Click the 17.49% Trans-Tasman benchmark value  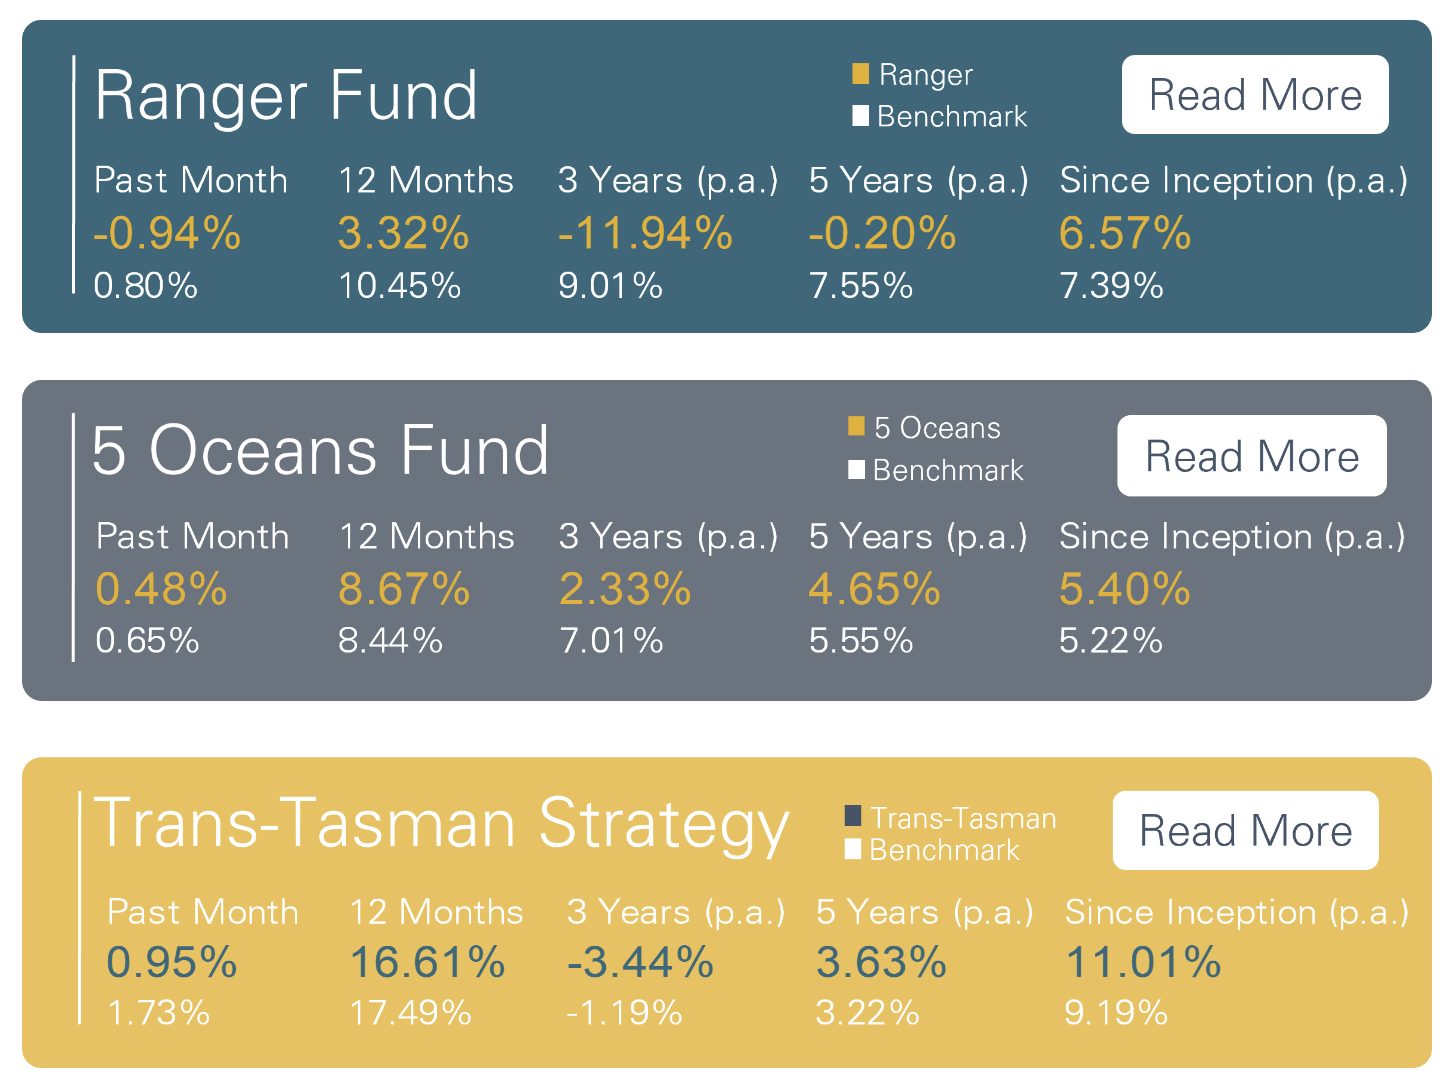tap(410, 1013)
